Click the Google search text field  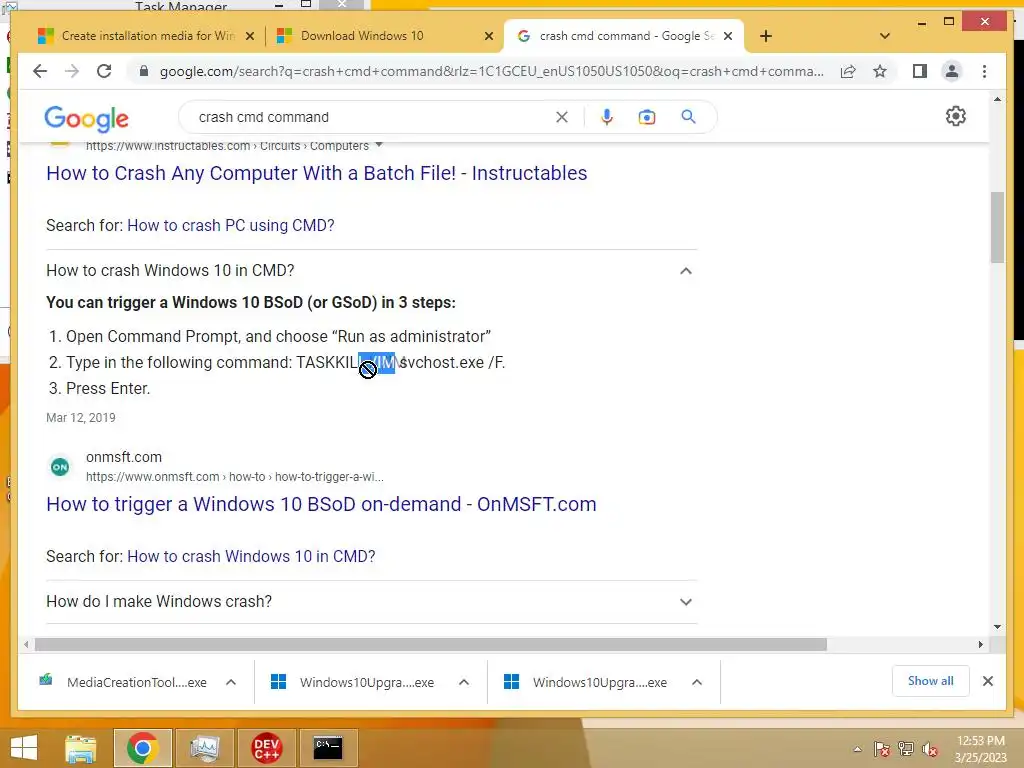point(372,117)
